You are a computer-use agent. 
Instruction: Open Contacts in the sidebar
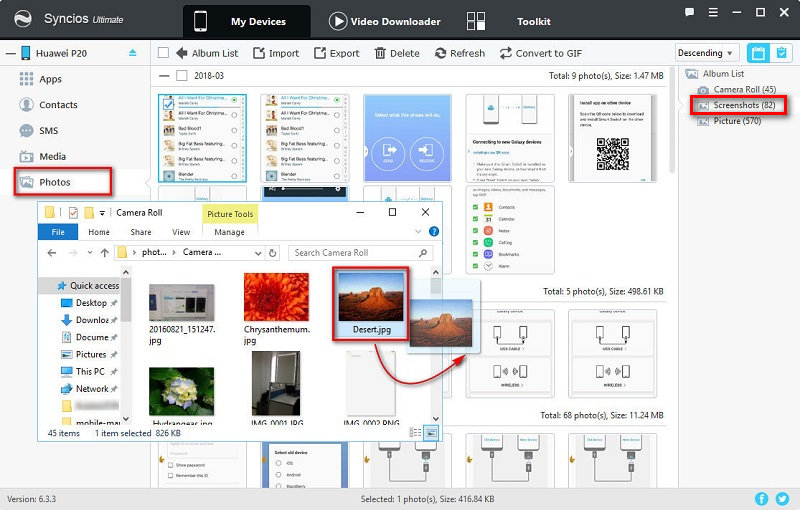coord(58,105)
